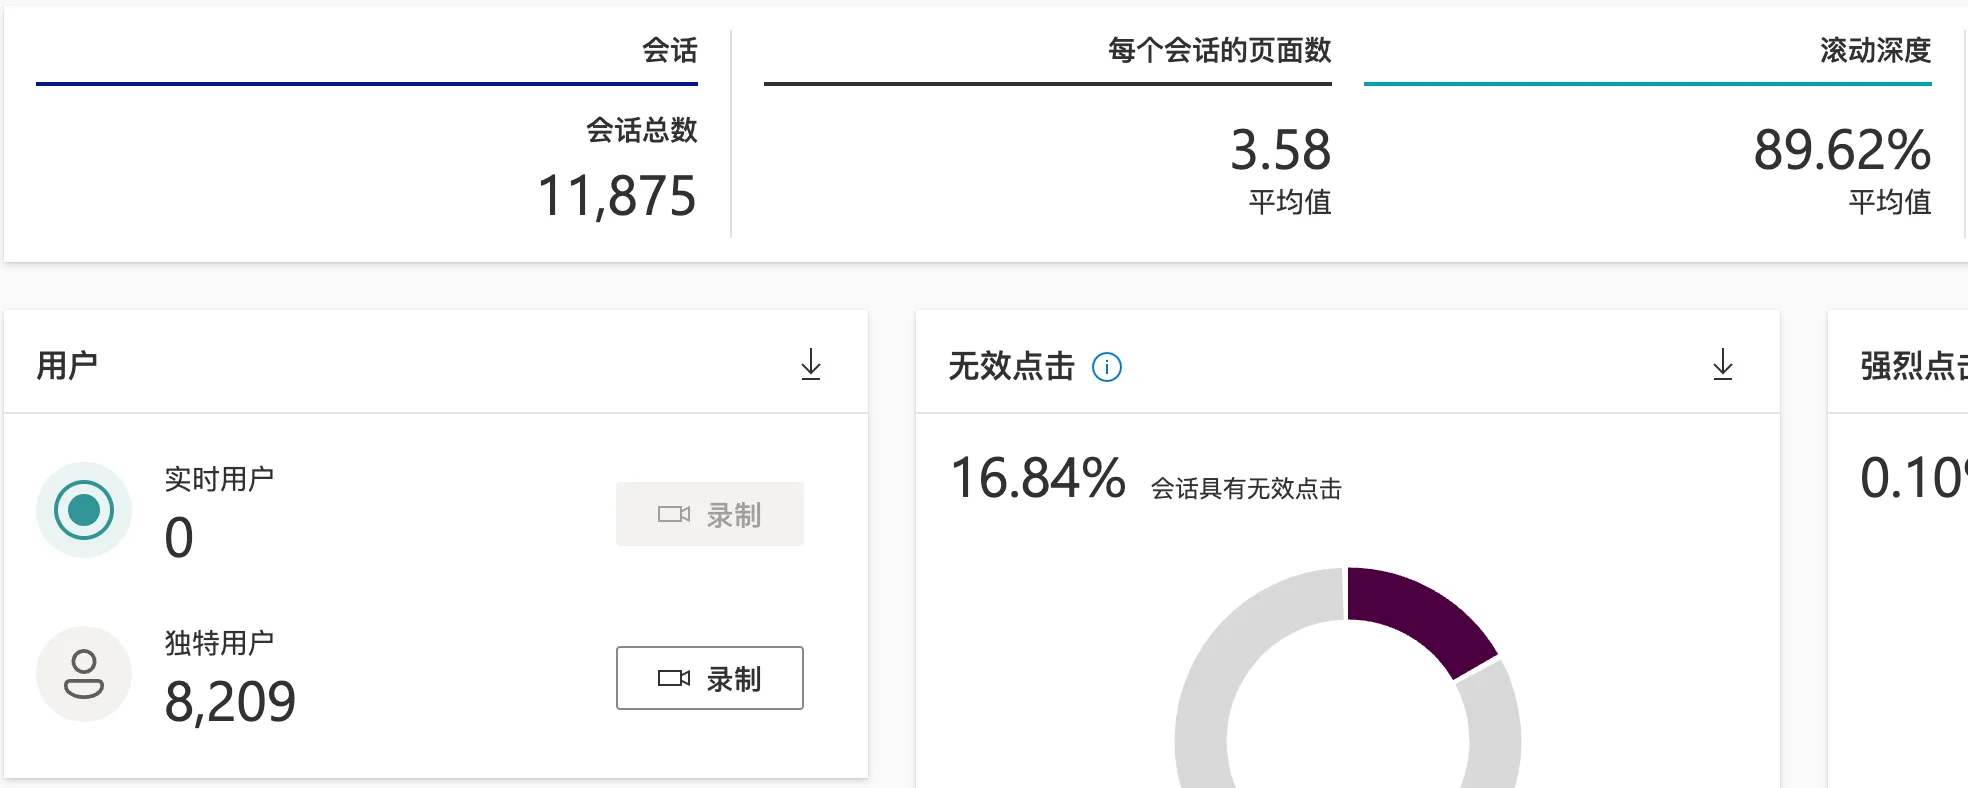Click the 会话具有无效点击 description text
The image size is (1968, 788).
tap(1245, 489)
